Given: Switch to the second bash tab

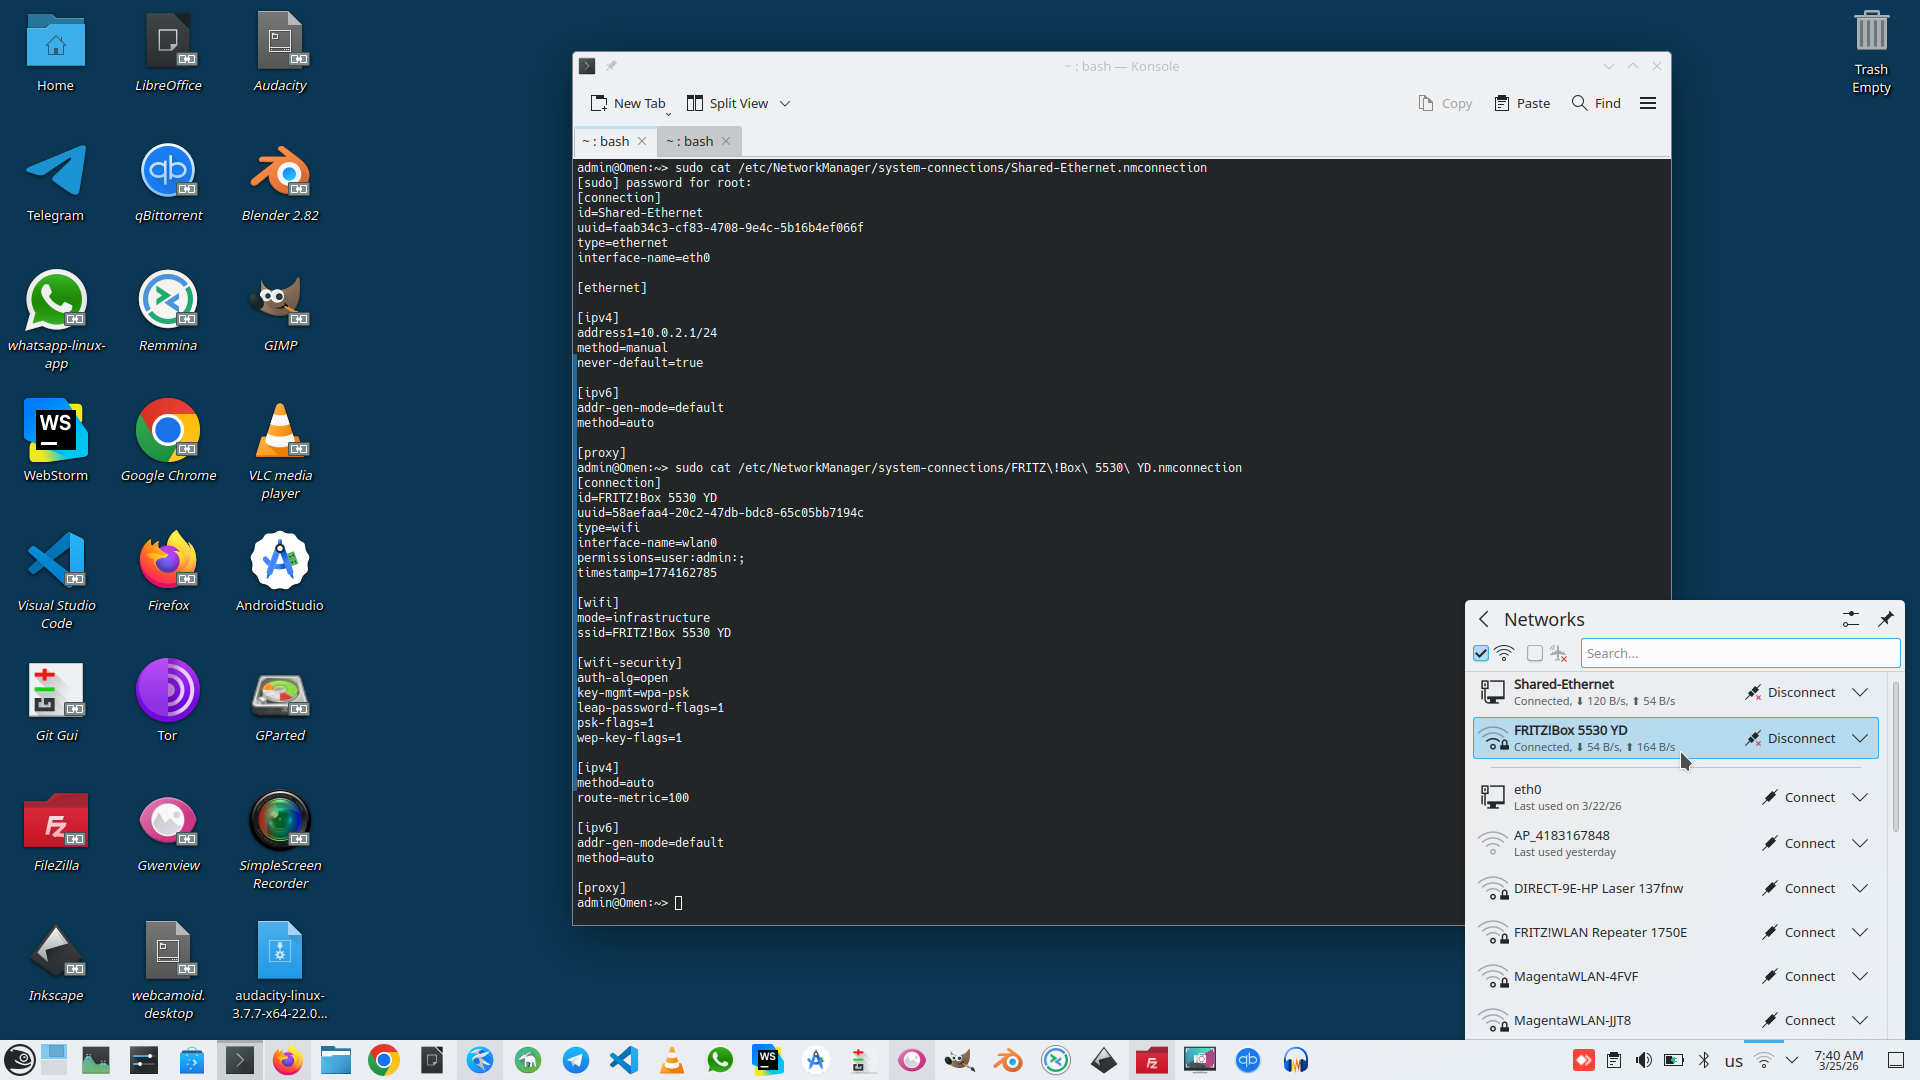Looking at the screenshot, I should (690, 141).
